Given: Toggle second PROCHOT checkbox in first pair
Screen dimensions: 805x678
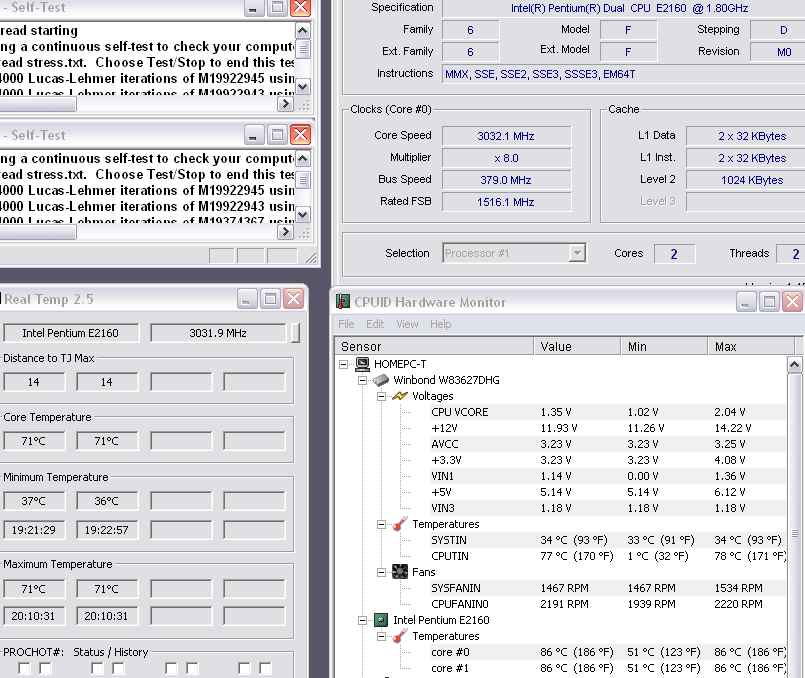Looking at the screenshot, I should coord(45,668).
